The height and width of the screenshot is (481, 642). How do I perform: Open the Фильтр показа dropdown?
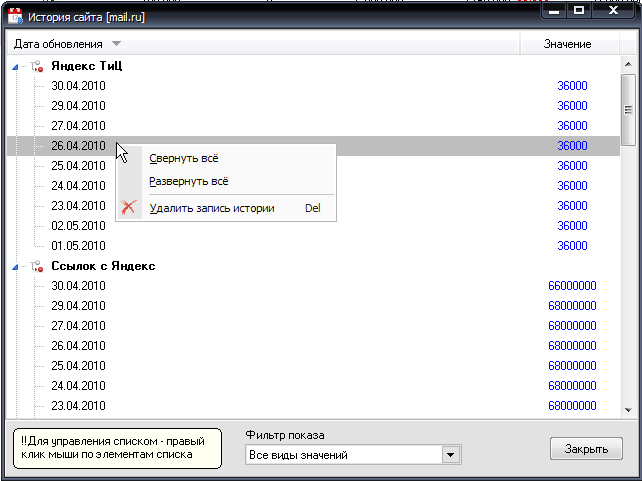click(452, 456)
